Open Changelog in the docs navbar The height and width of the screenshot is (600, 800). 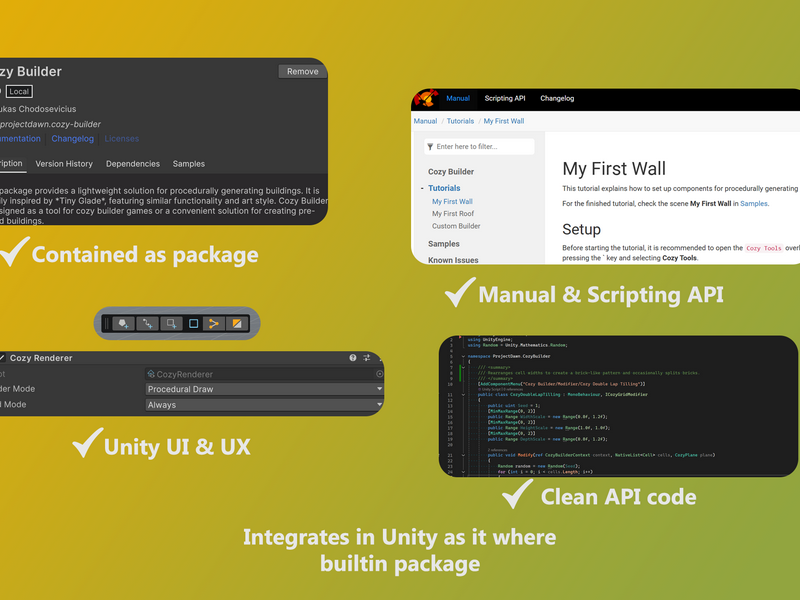pos(557,98)
